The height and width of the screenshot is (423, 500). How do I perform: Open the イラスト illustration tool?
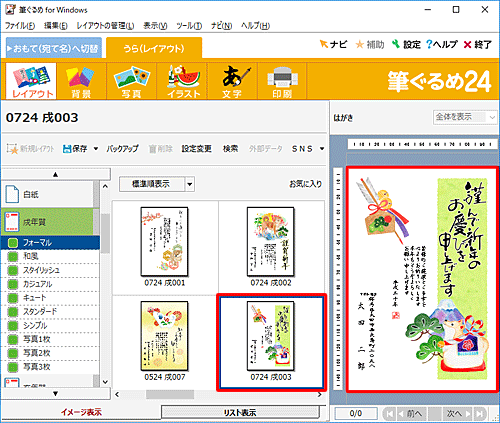click(x=182, y=81)
